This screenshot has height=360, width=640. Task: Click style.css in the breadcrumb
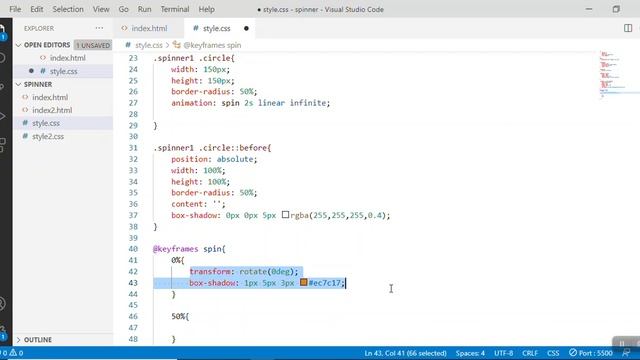(149, 45)
